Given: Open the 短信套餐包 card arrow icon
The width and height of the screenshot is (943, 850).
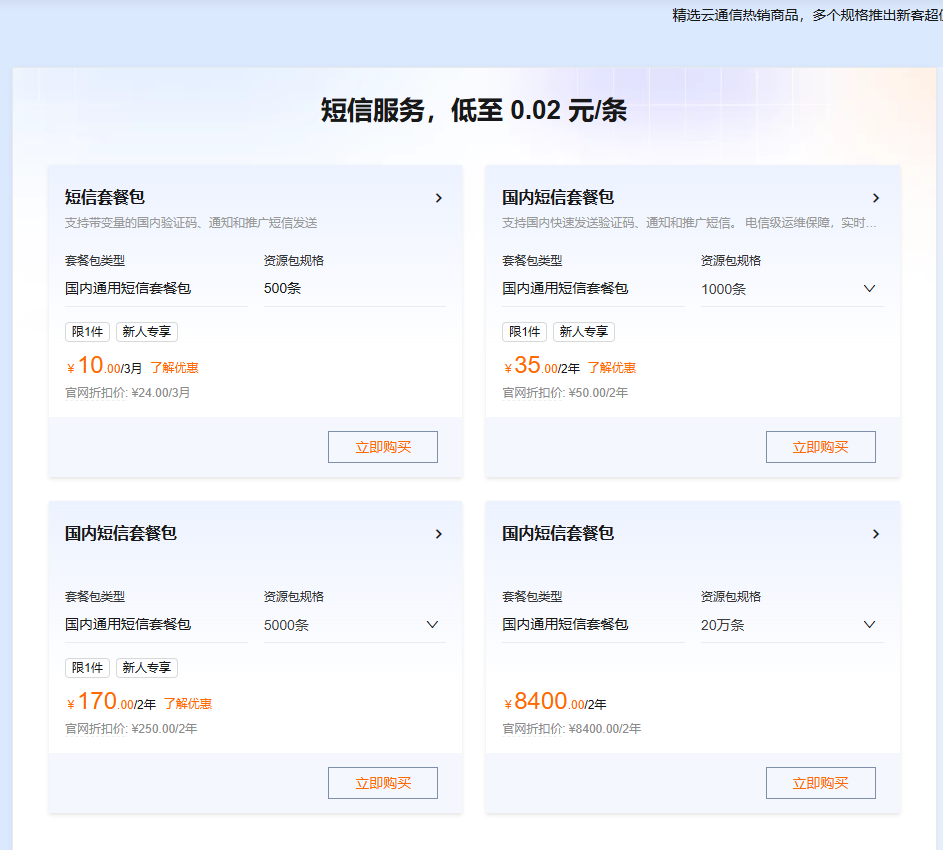Looking at the screenshot, I should tap(438, 198).
